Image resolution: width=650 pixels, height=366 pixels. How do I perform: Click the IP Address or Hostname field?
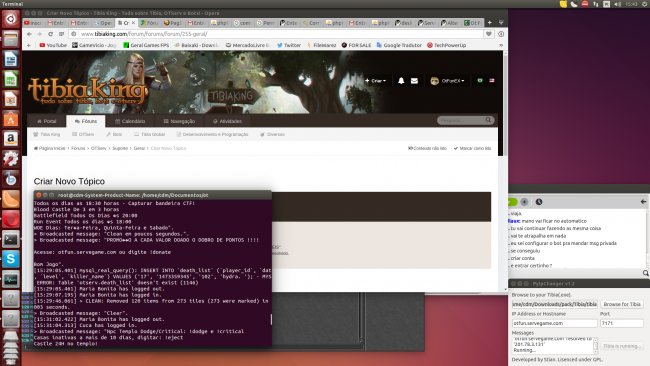pyautogui.click(x=554, y=323)
